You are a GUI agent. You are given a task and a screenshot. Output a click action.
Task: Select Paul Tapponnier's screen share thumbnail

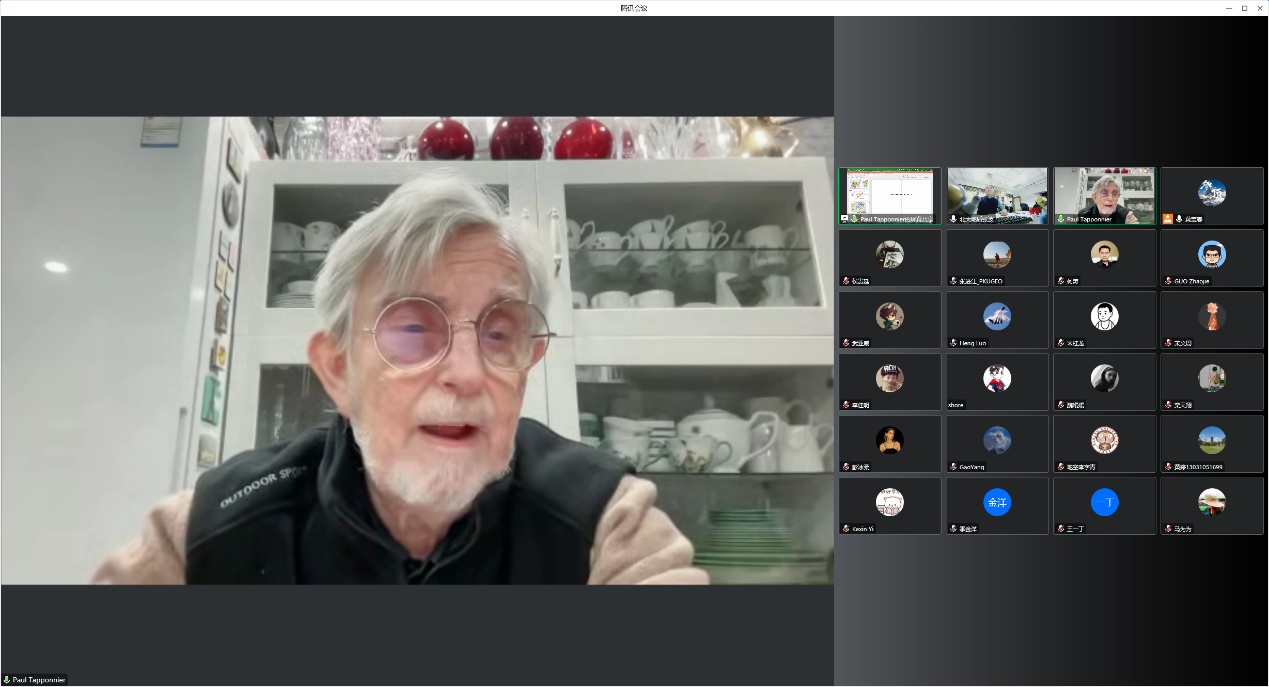point(889,194)
